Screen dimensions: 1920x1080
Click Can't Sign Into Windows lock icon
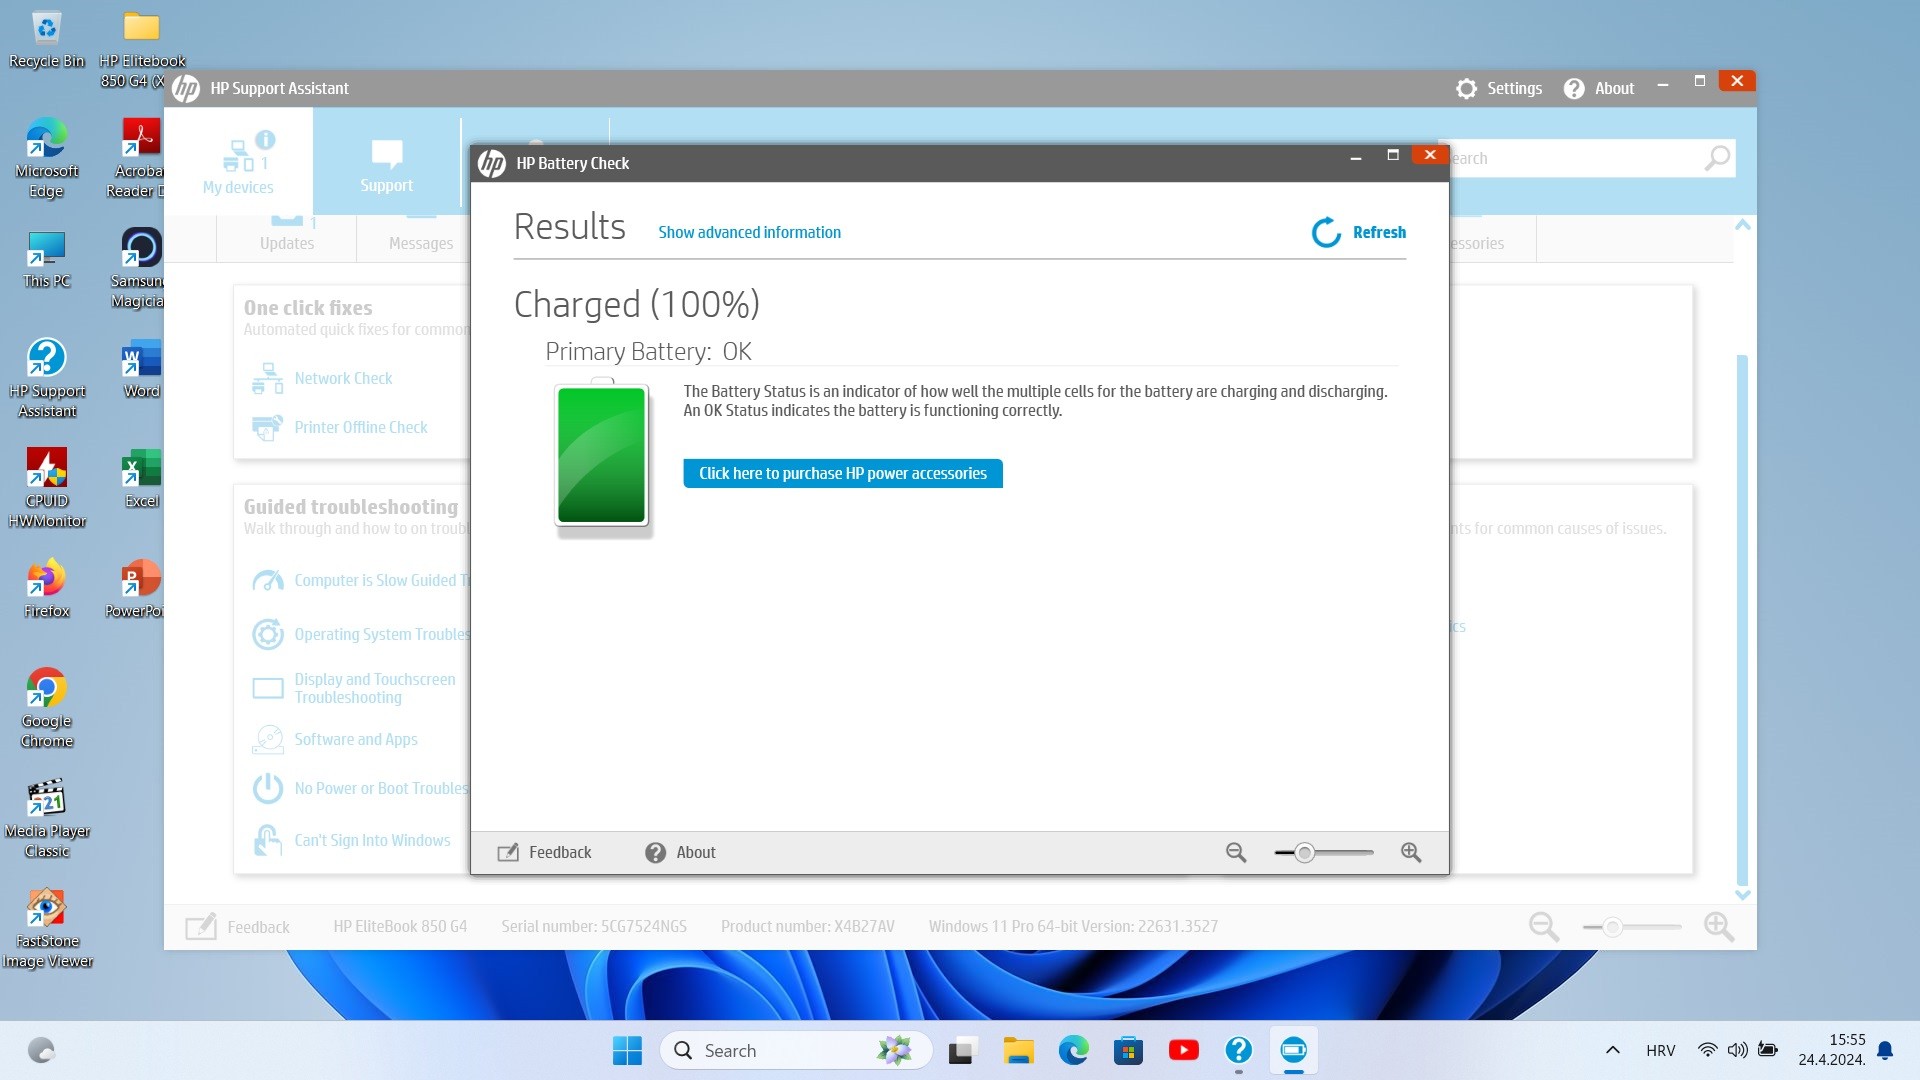pyautogui.click(x=267, y=840)
